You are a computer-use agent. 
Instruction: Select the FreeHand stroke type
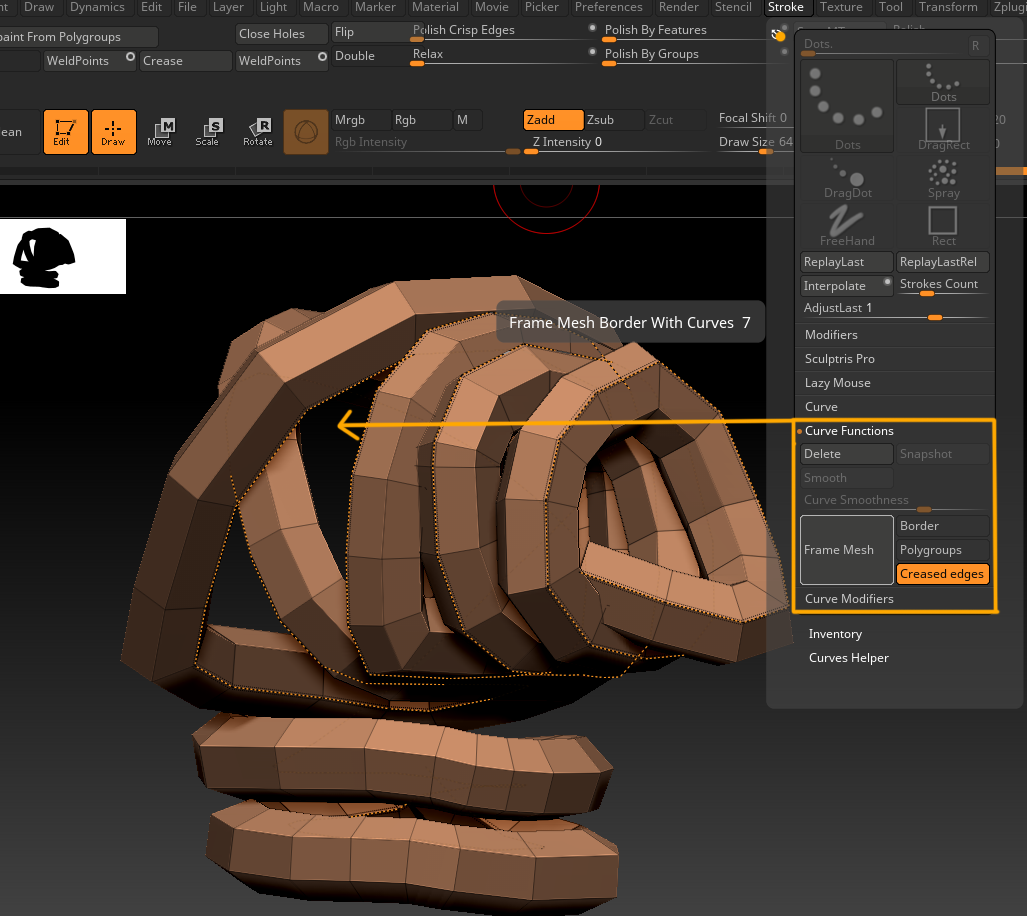tap(847, 222)
